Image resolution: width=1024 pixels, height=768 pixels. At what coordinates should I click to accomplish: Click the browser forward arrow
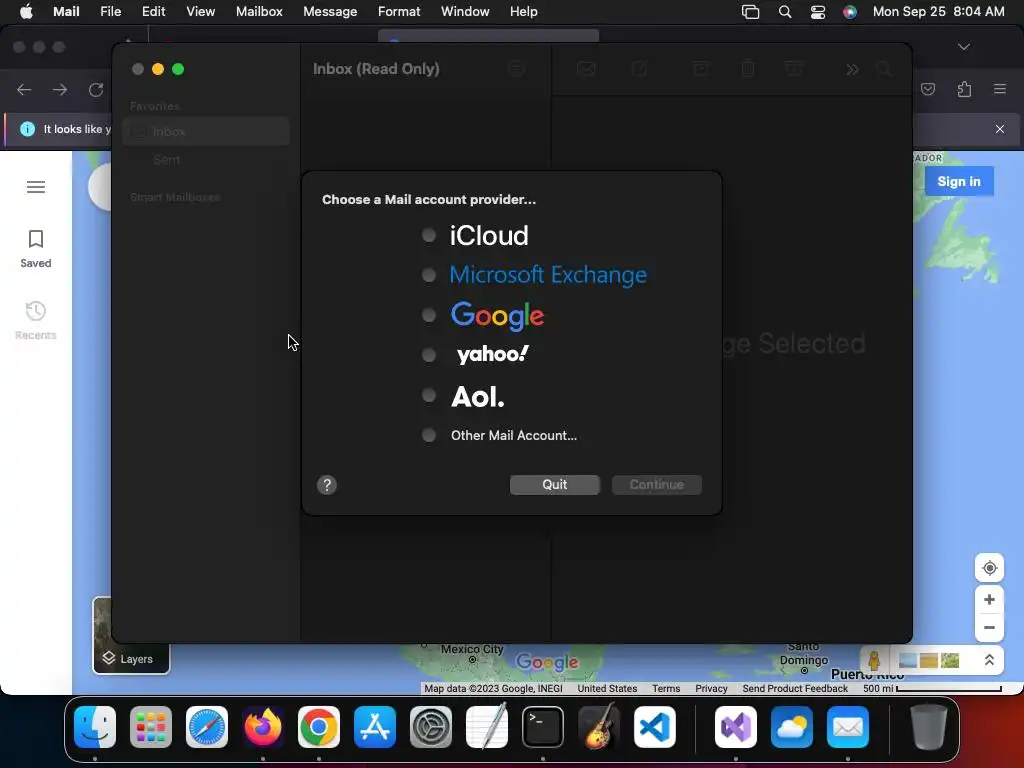click(x=60, y=89)
